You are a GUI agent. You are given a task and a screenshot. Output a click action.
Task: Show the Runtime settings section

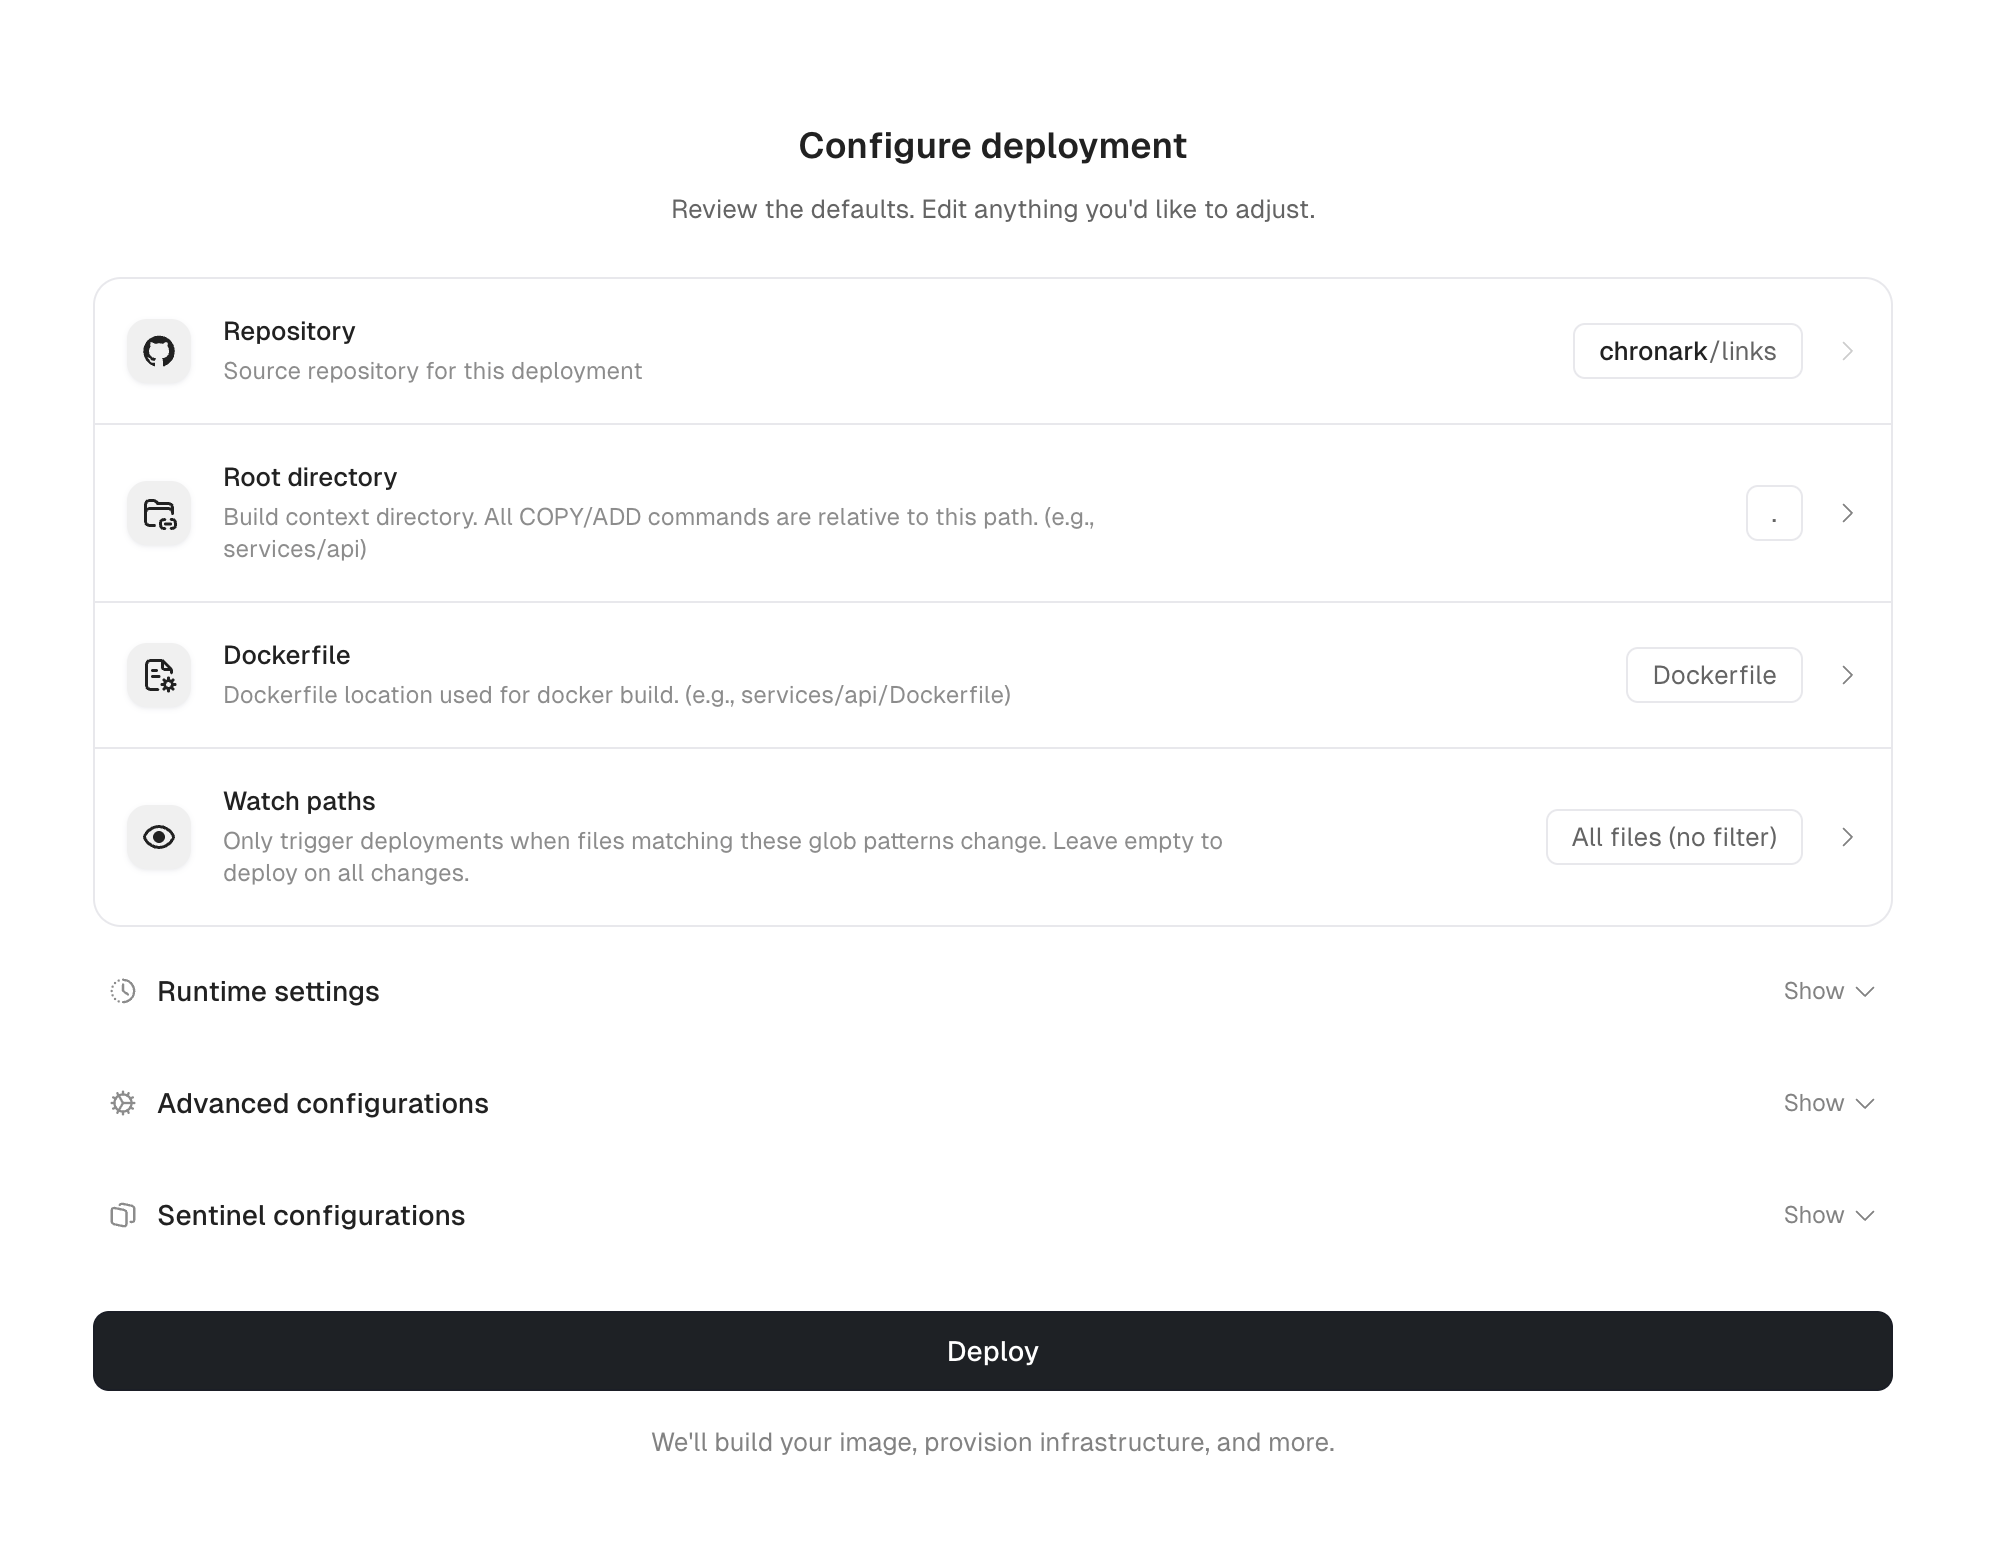click(x=1830, y=991)
